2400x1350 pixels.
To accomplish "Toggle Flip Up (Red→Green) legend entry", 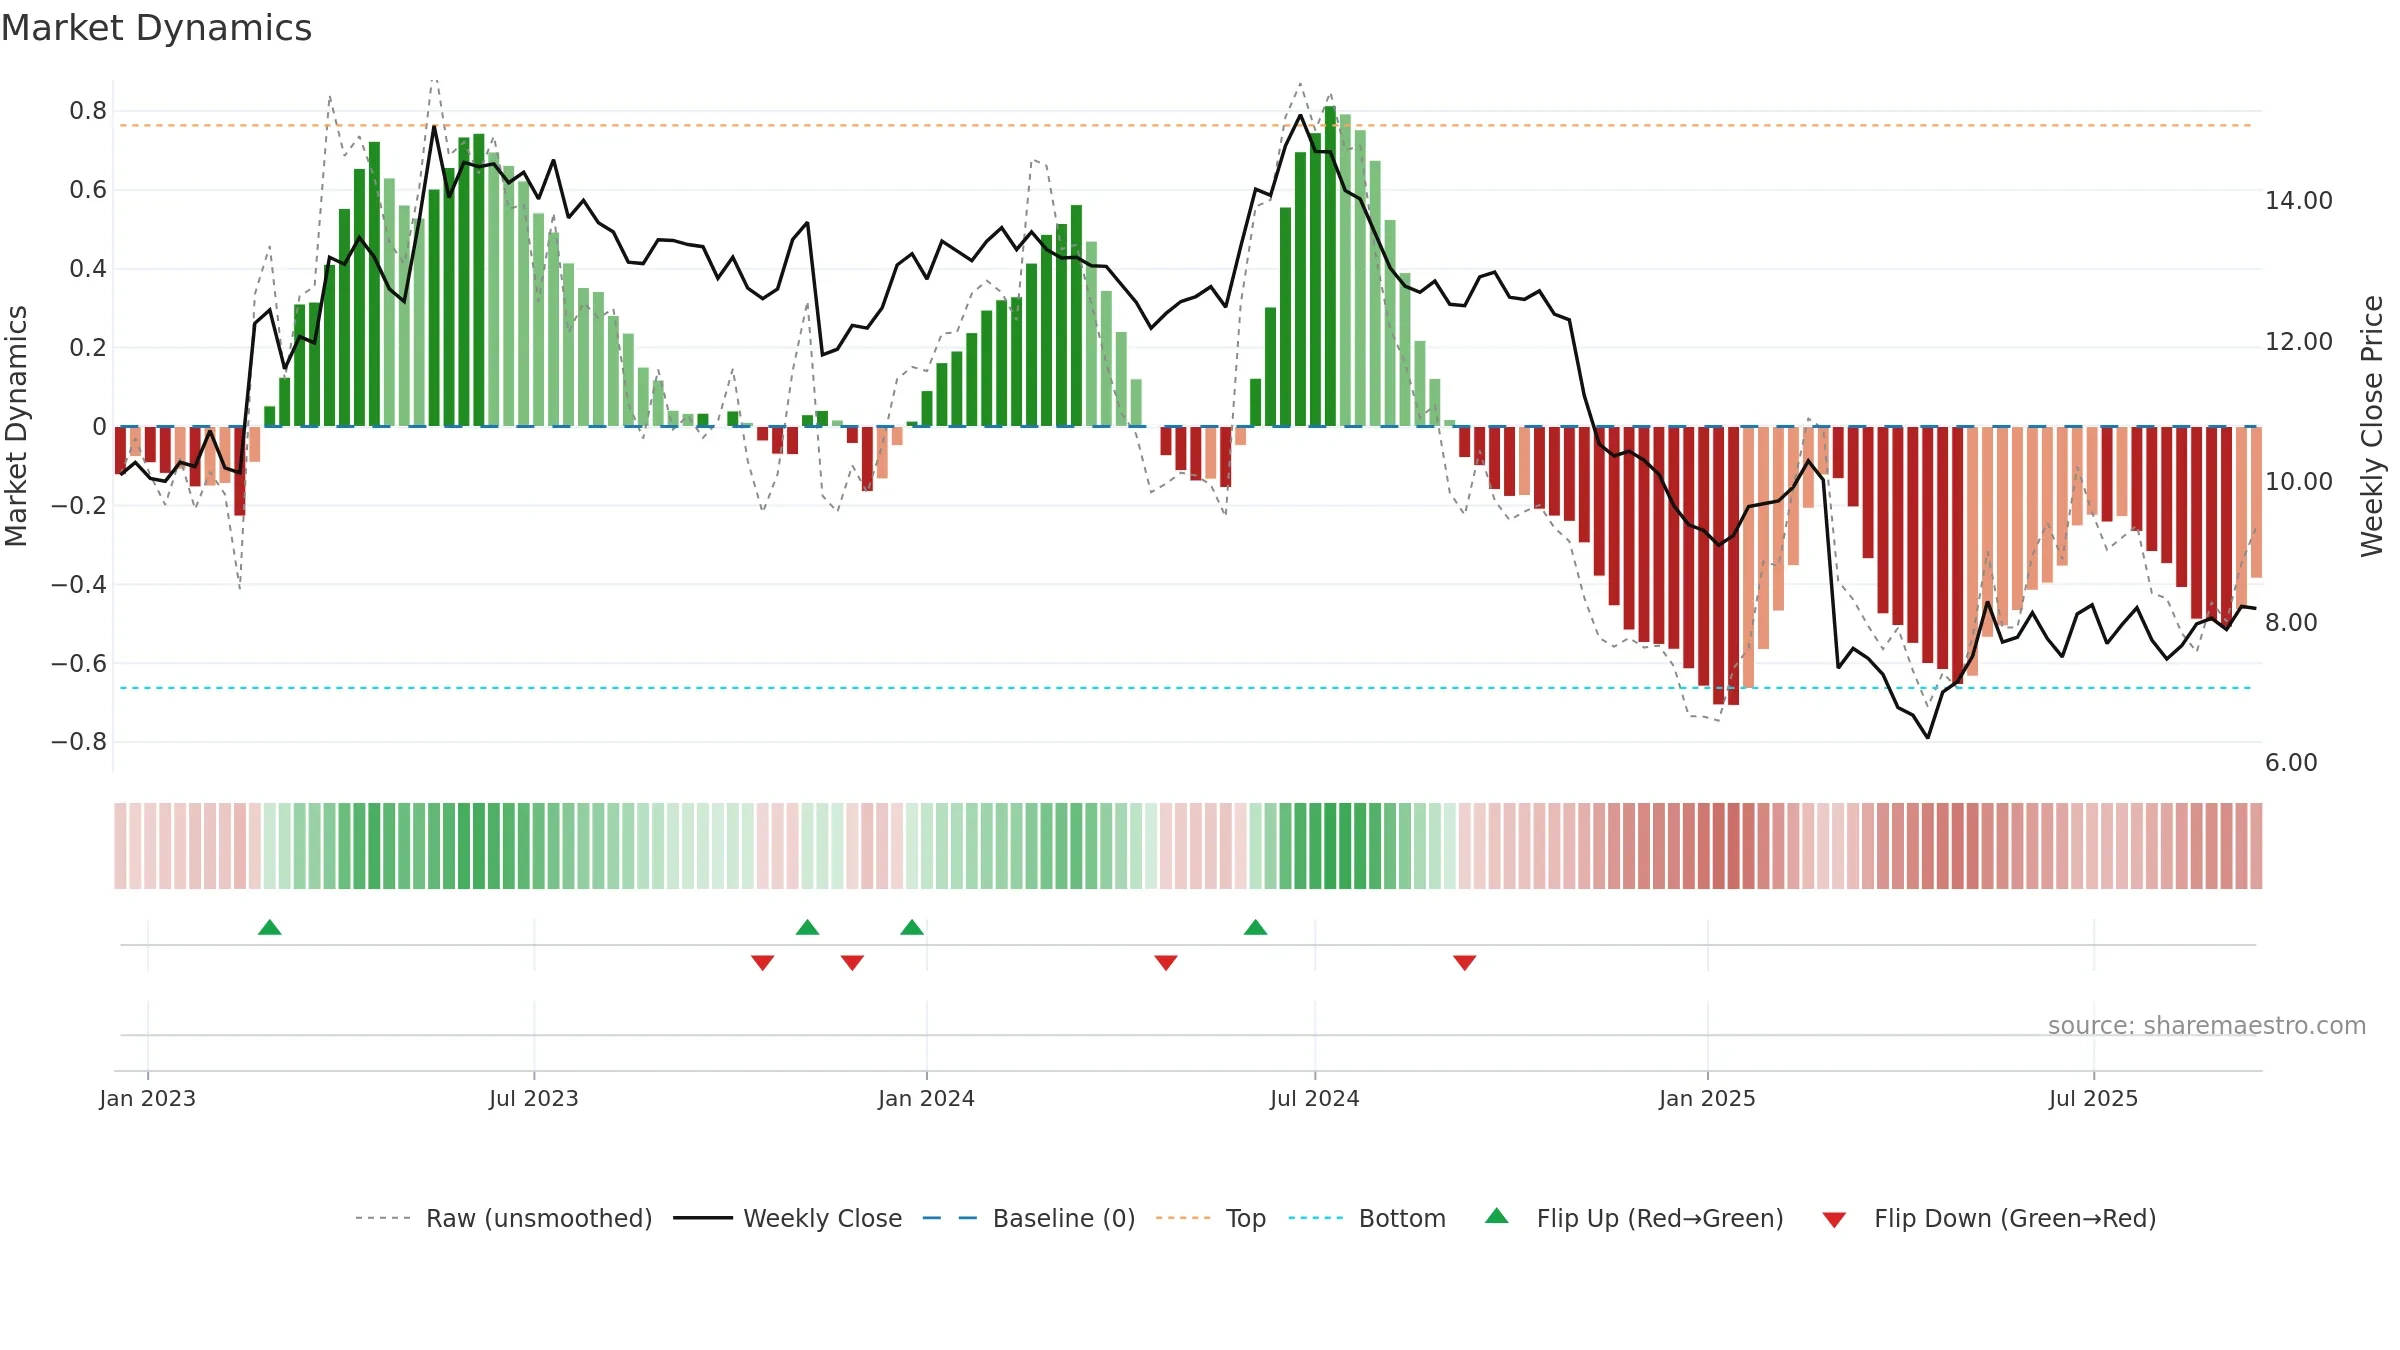I will 1635,1218.
